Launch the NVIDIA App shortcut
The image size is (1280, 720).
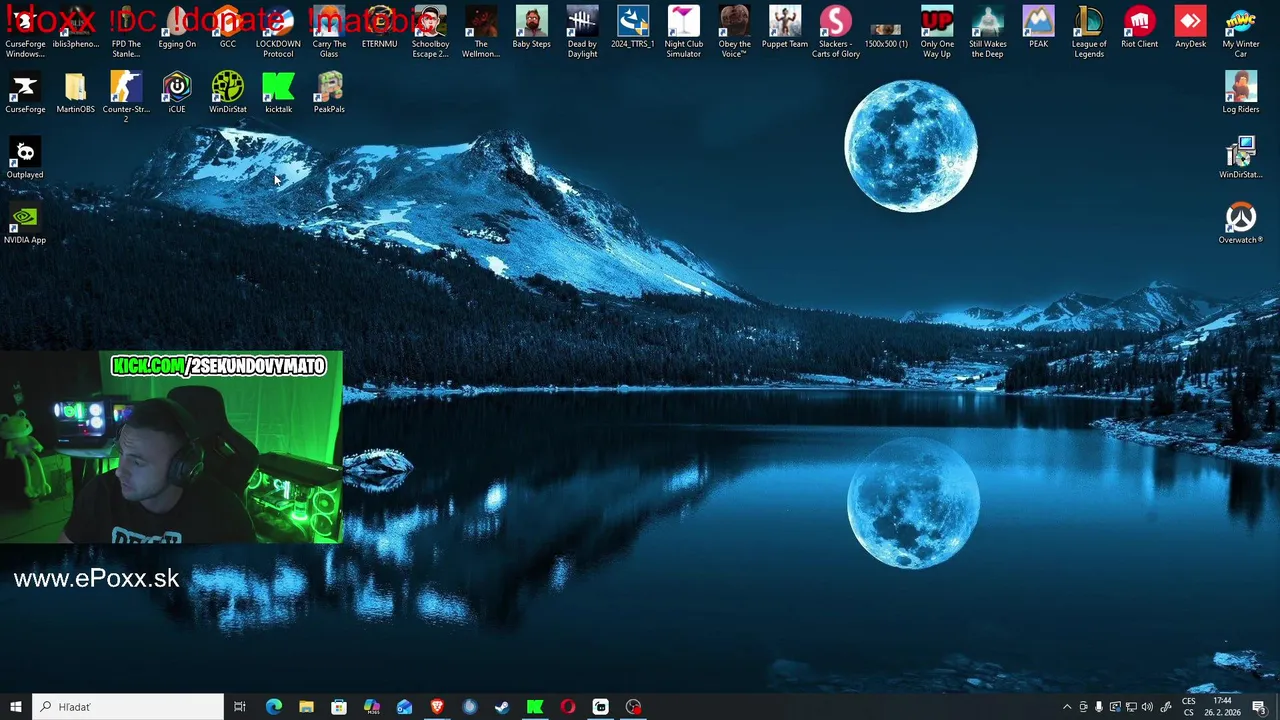point(25,222)
